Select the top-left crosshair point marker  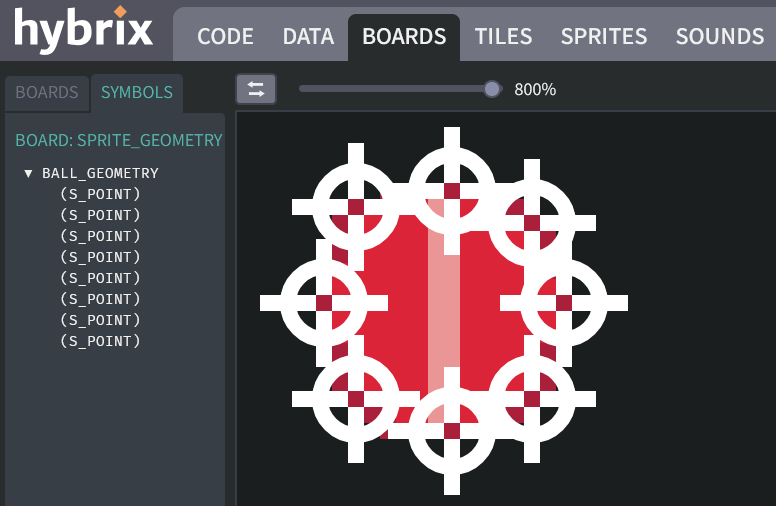click(356, 207)
